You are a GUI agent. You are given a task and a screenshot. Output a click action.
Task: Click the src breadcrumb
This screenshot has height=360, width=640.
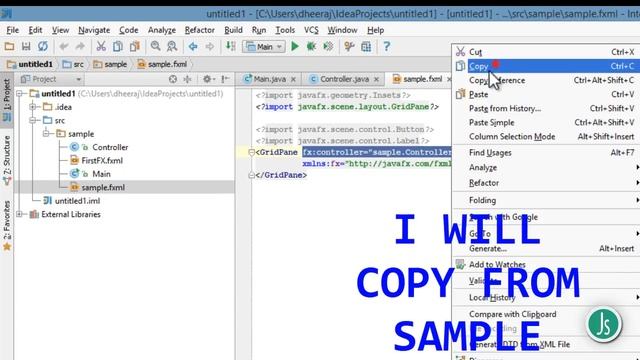73,64
